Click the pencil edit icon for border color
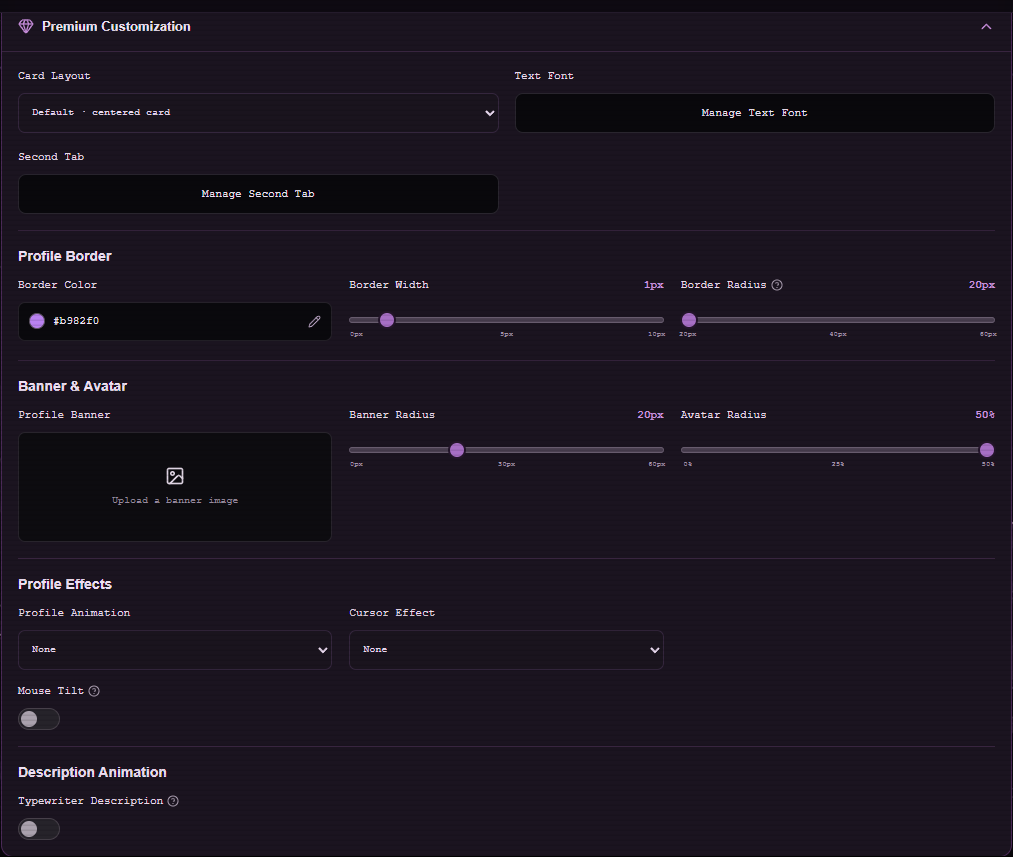 point(315,321)
